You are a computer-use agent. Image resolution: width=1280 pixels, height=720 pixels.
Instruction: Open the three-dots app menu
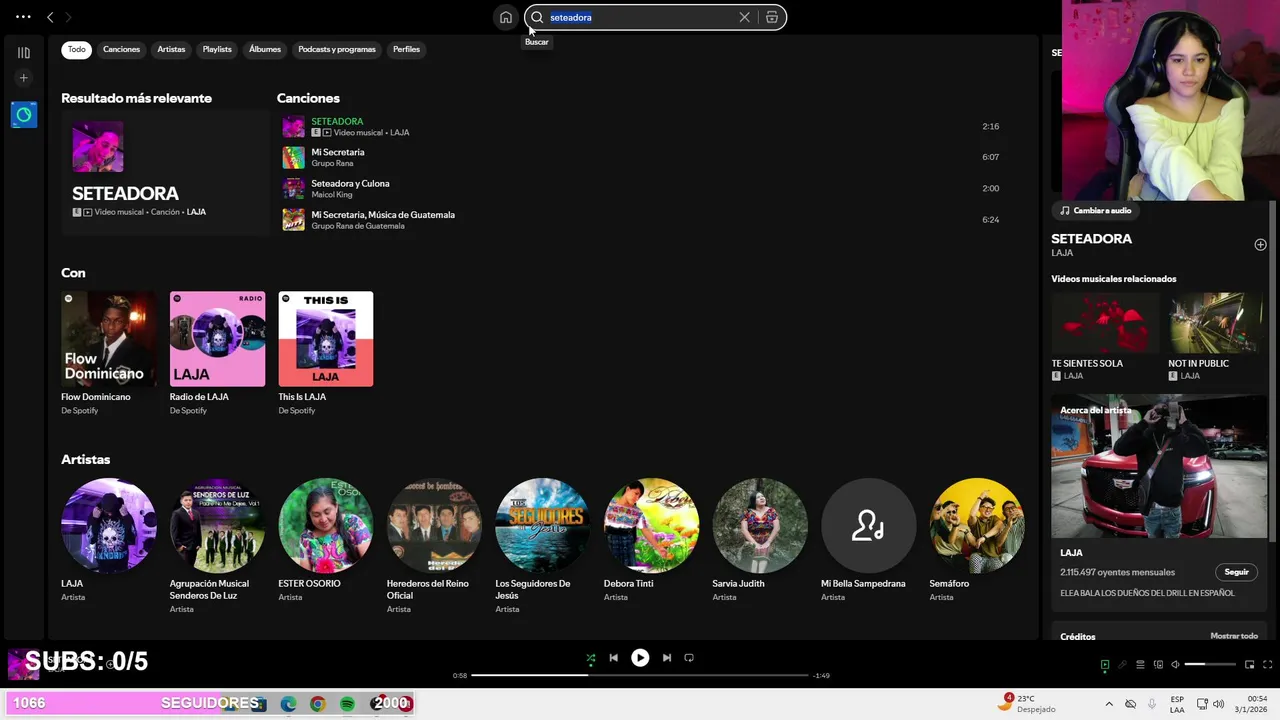click(23, 17)
